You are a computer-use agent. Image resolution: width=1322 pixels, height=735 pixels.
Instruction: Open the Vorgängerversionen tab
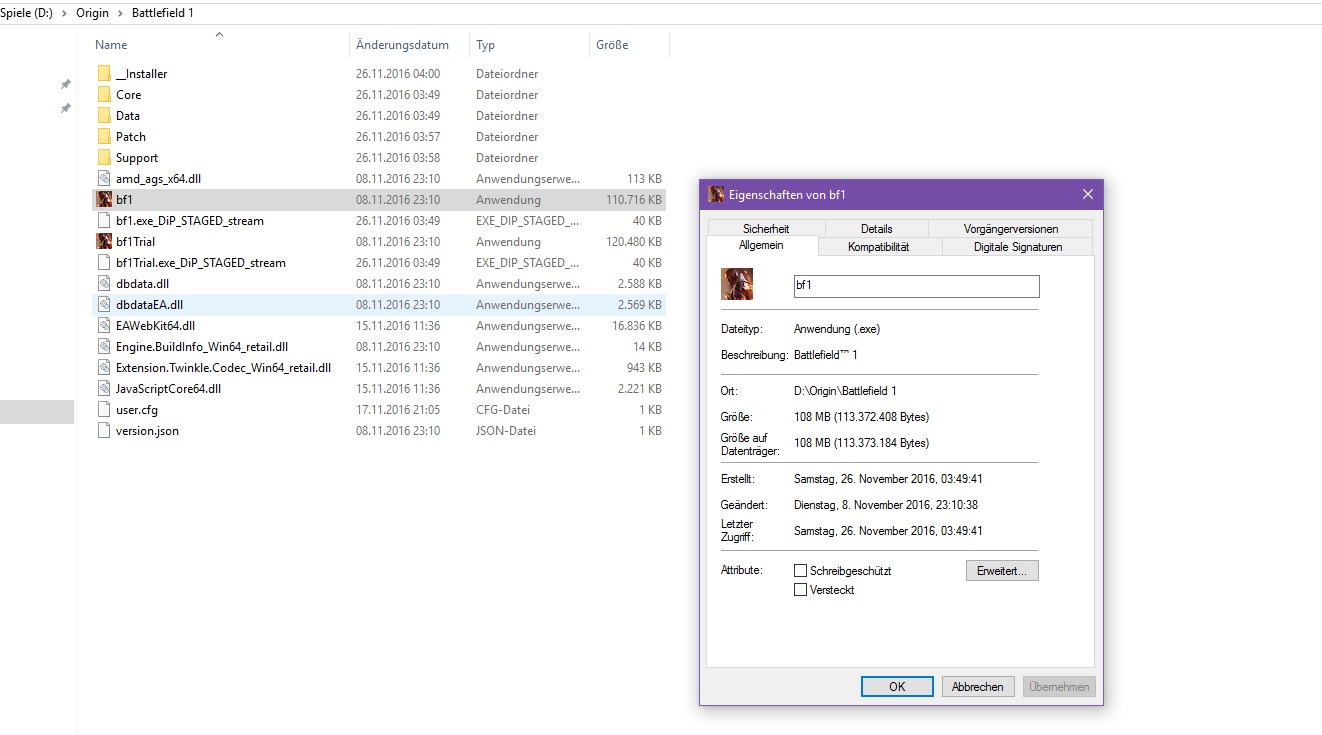(x=1011, y=229)
